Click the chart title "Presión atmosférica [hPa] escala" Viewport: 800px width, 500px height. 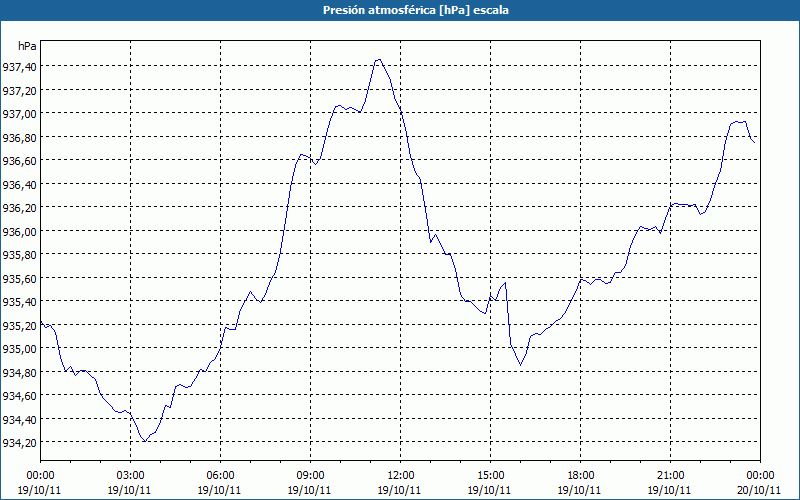click(416, 10)
